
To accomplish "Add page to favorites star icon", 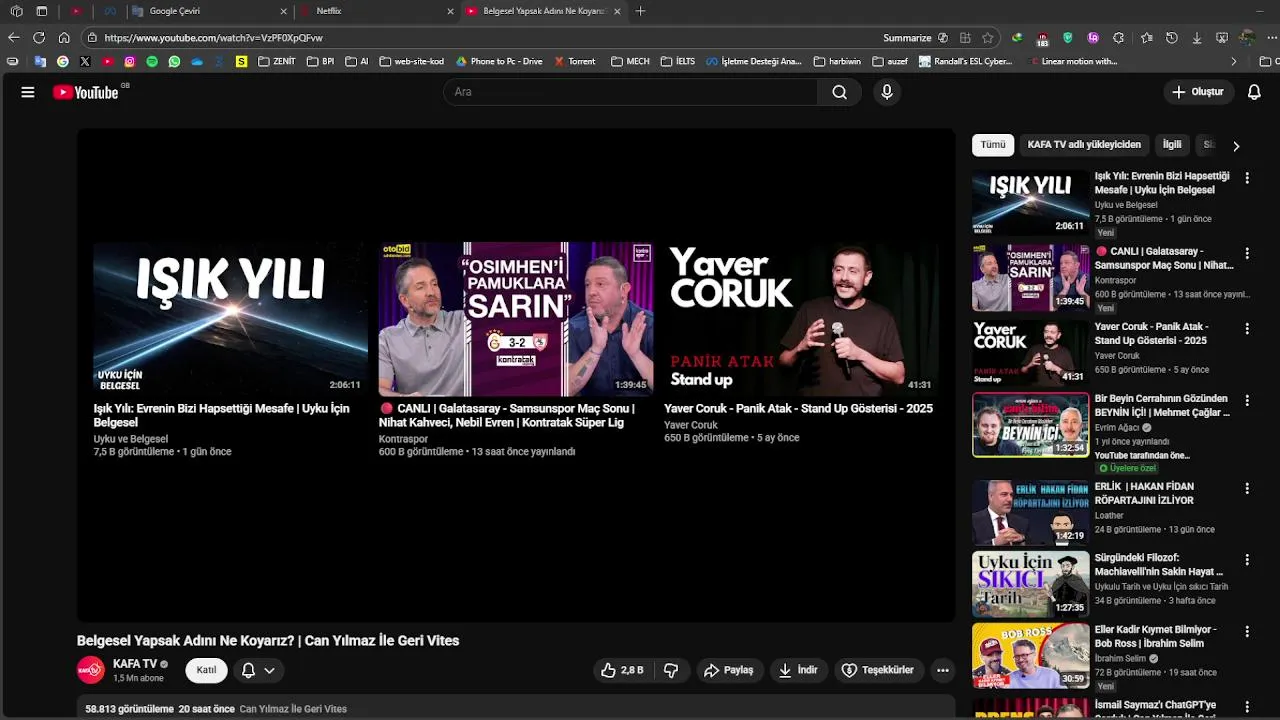I will point(988,38).
